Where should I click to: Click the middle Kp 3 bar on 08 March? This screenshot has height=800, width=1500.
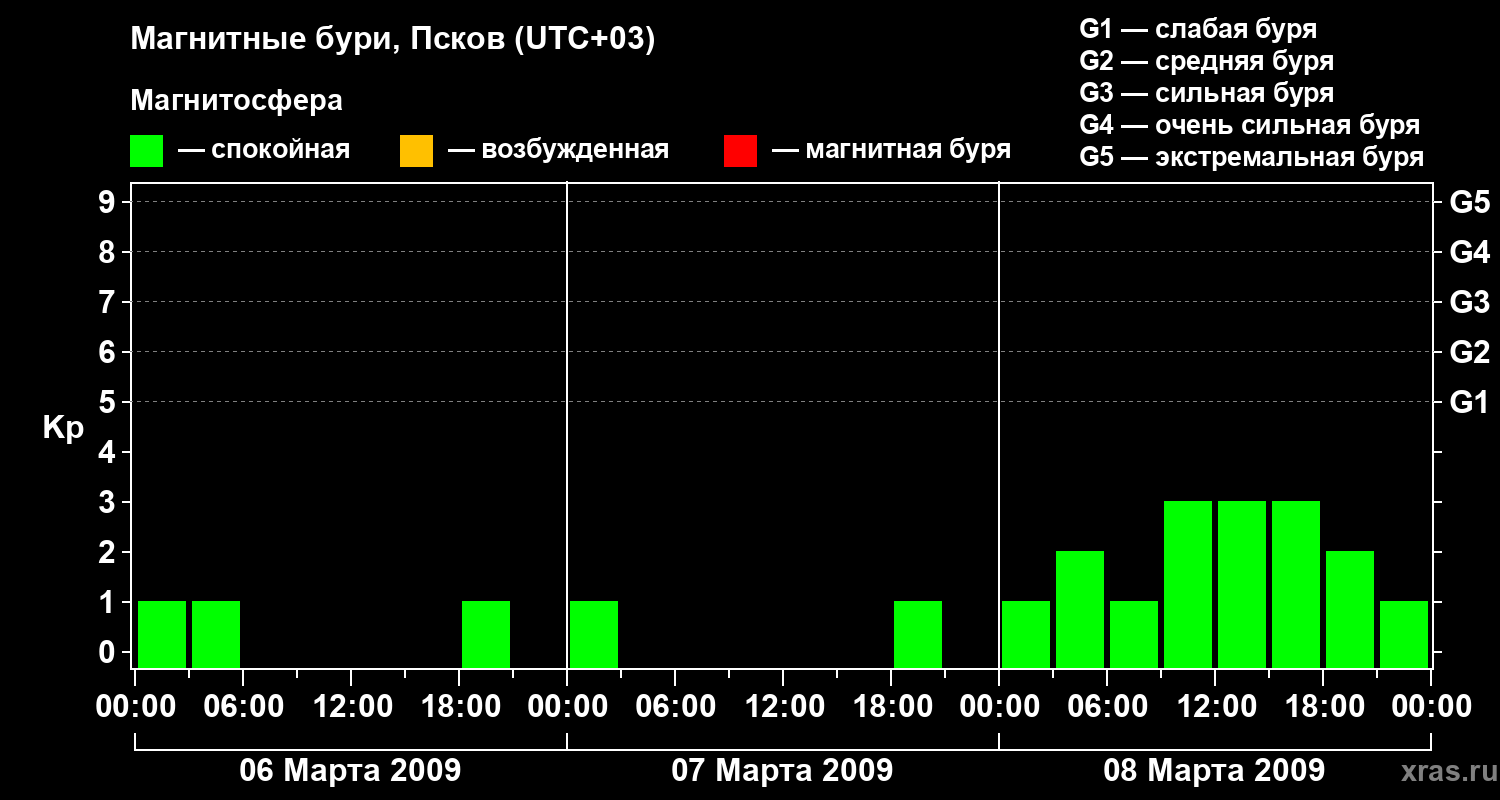(1242, 584)
